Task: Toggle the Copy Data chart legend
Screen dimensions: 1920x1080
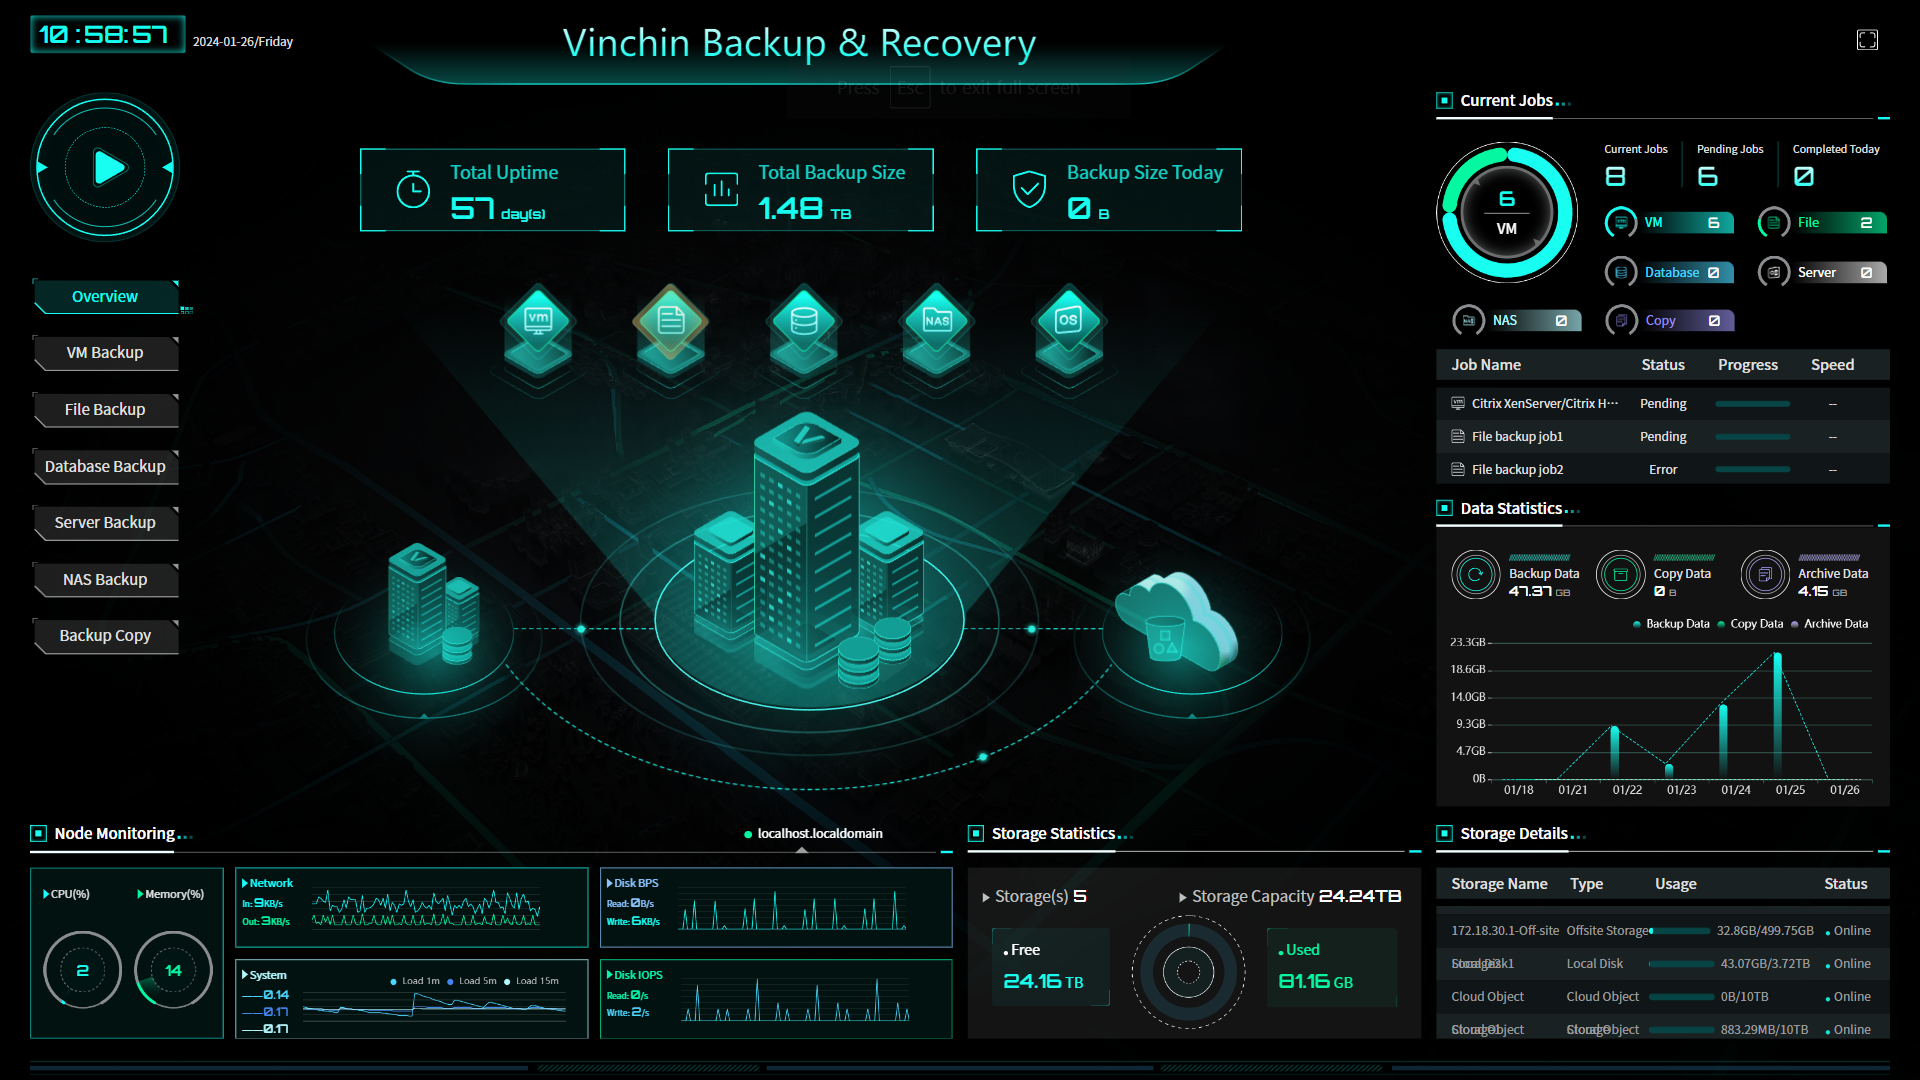Action: coord(1750,624)
